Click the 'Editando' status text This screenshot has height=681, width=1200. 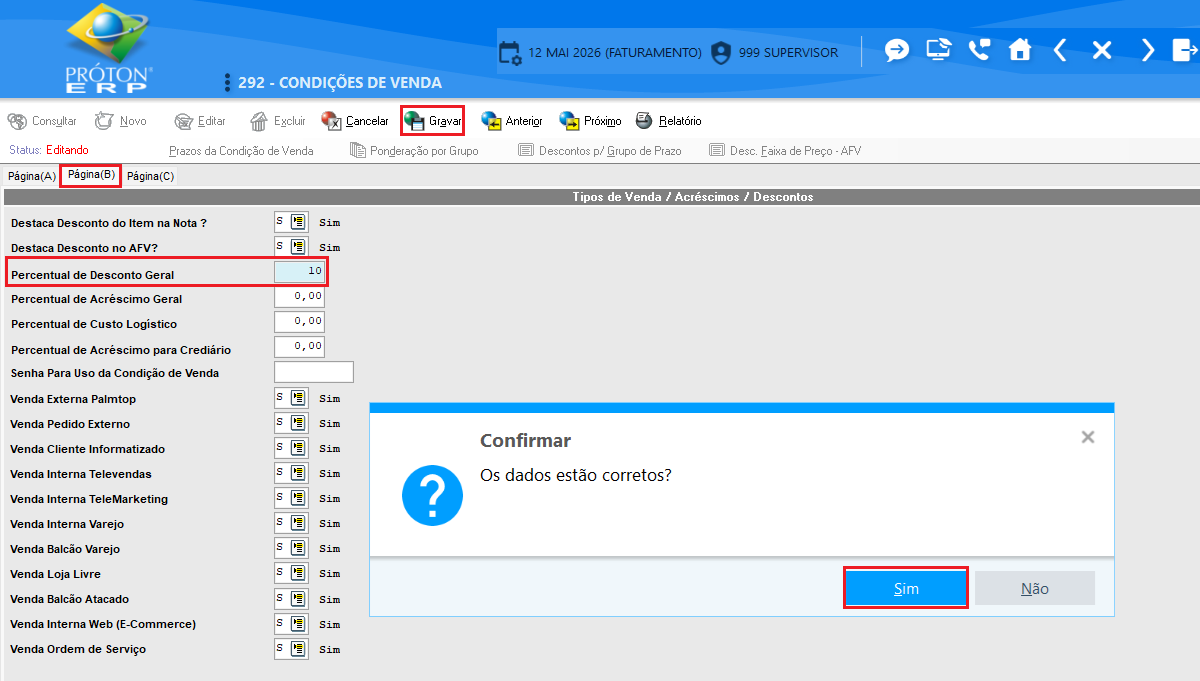click(x=67, y=150)
